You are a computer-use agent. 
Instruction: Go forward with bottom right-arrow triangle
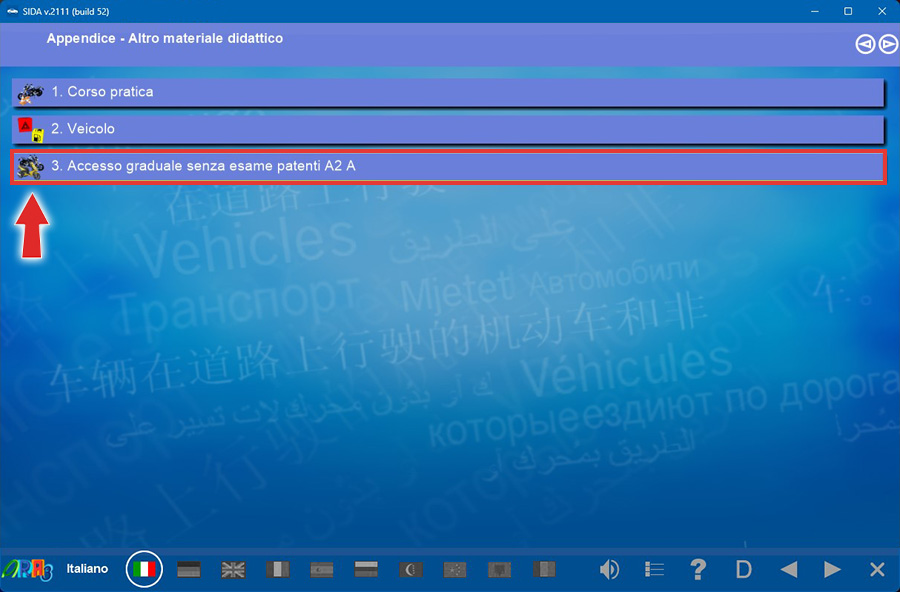832,569
